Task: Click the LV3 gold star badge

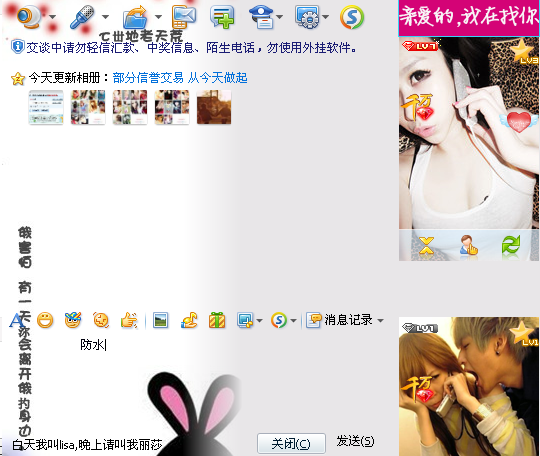Action: [524, 52]
